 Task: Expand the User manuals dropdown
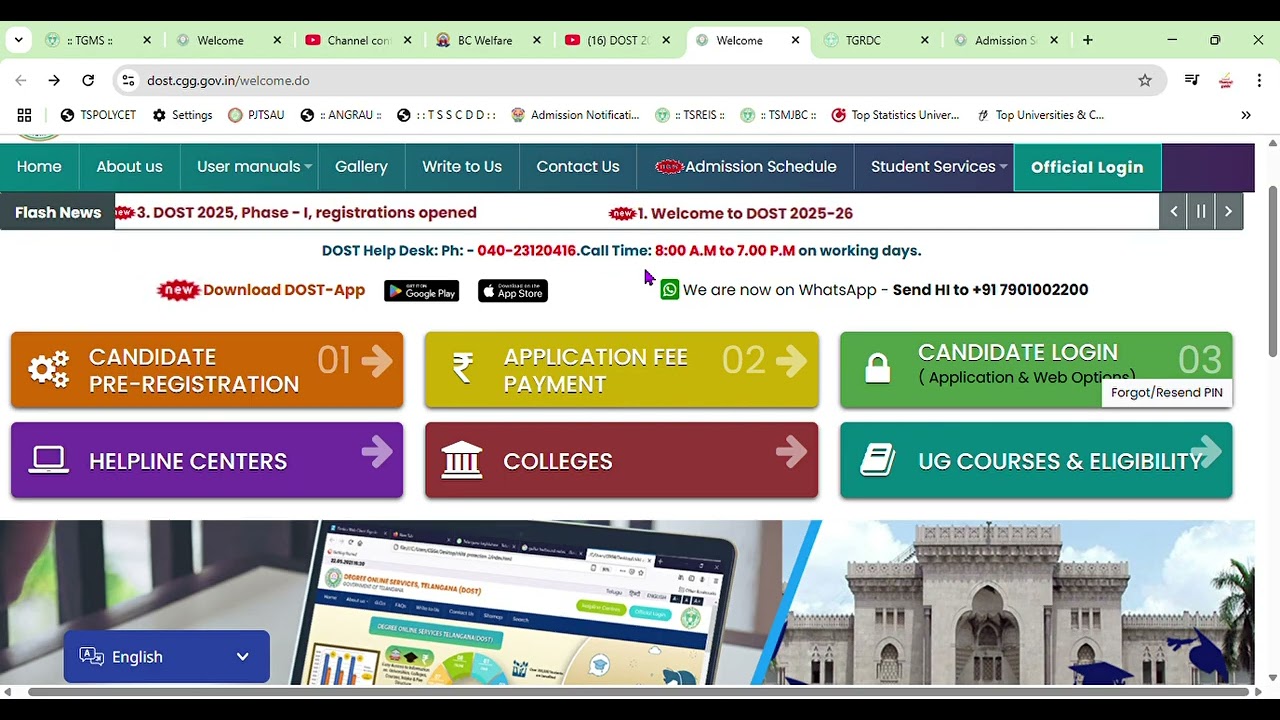point(249,167)
